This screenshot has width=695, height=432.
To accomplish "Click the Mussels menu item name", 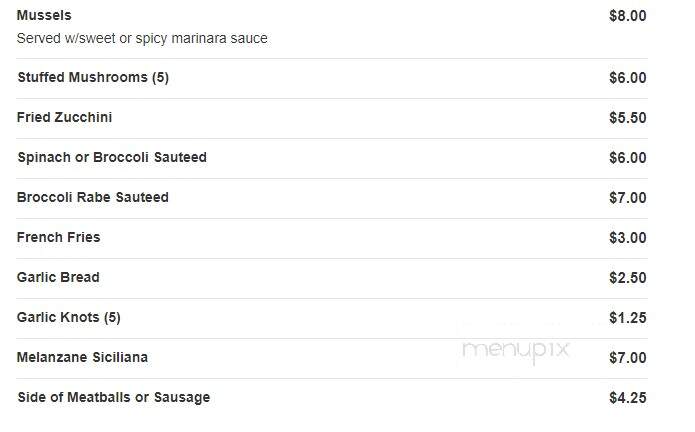I will 44,16.
